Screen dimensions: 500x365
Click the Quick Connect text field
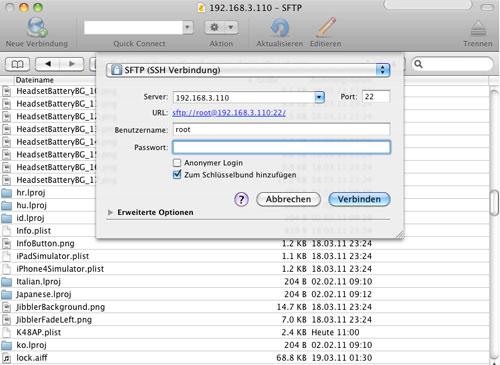click(133, 28)
